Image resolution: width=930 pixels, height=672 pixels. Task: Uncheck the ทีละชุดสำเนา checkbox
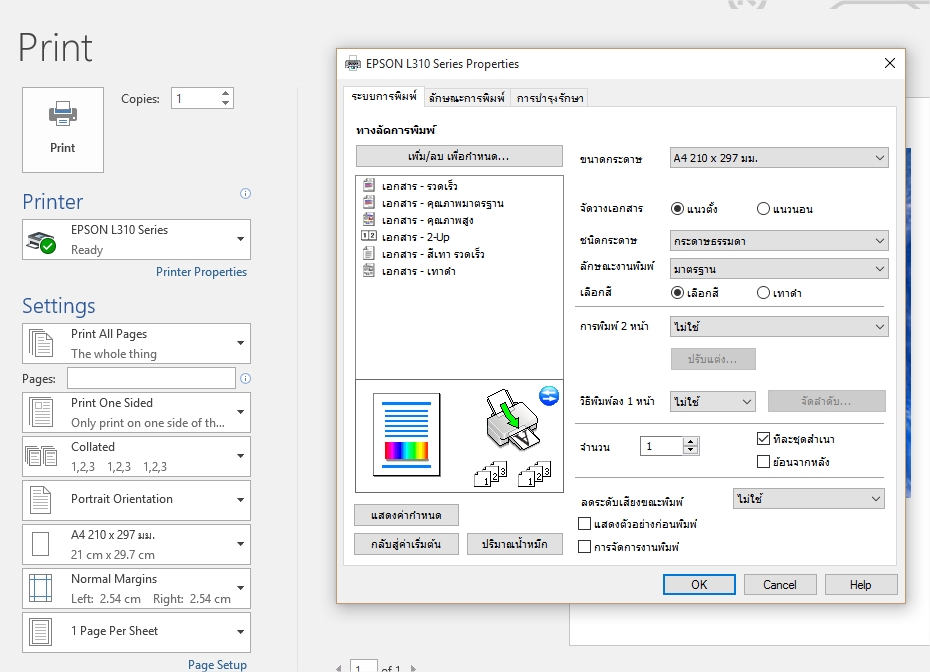pos(763,438)
